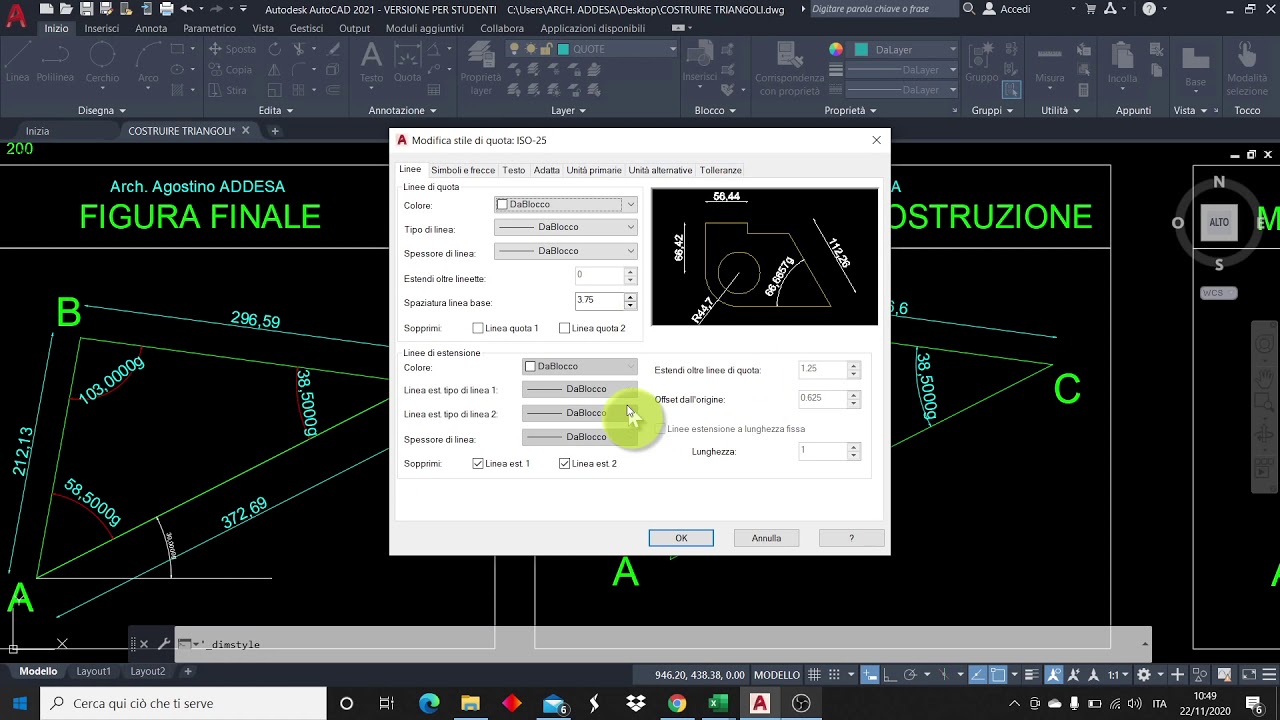Select the Linea draw tool in ribbon
Image resolution: width=1280 pixels, height=720 pixels.
17,62
